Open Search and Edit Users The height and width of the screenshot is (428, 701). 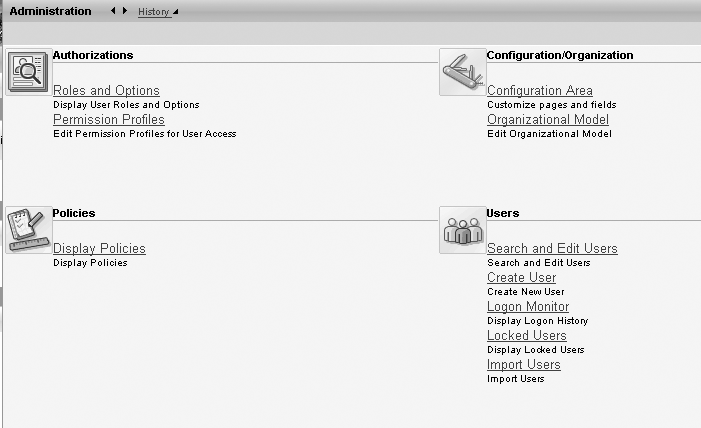[552, 249]
